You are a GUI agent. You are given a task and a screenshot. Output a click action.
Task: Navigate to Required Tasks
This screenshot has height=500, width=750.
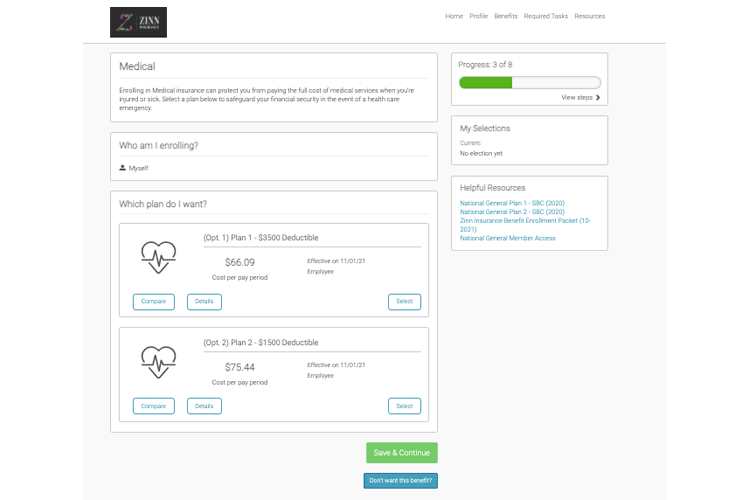[546, 16]
